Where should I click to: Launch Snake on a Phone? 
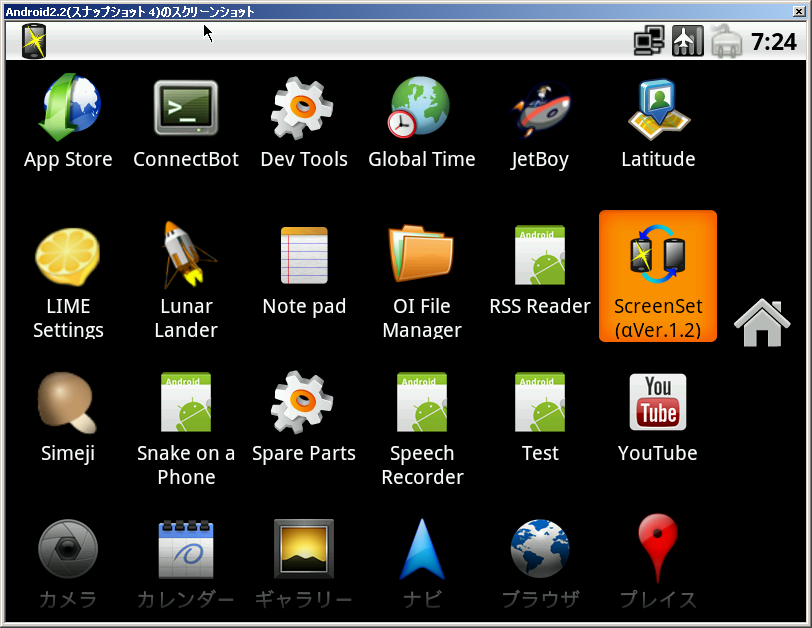click(x=186, y=429)
